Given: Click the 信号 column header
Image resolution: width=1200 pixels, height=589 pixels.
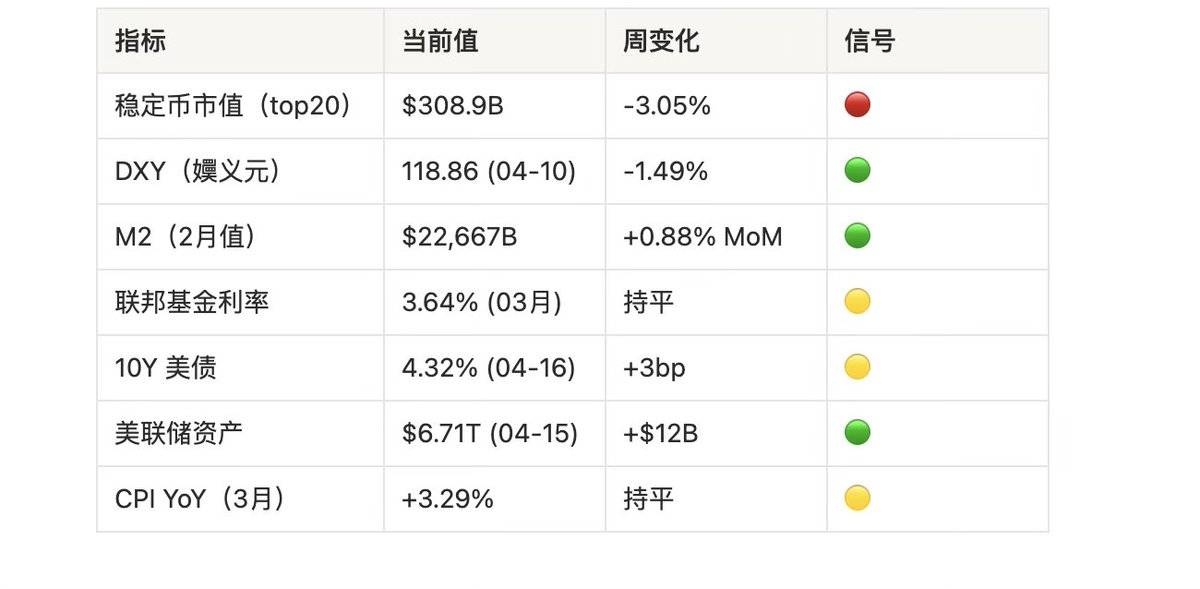Looking at the screenshot, I should click(869, 41).
